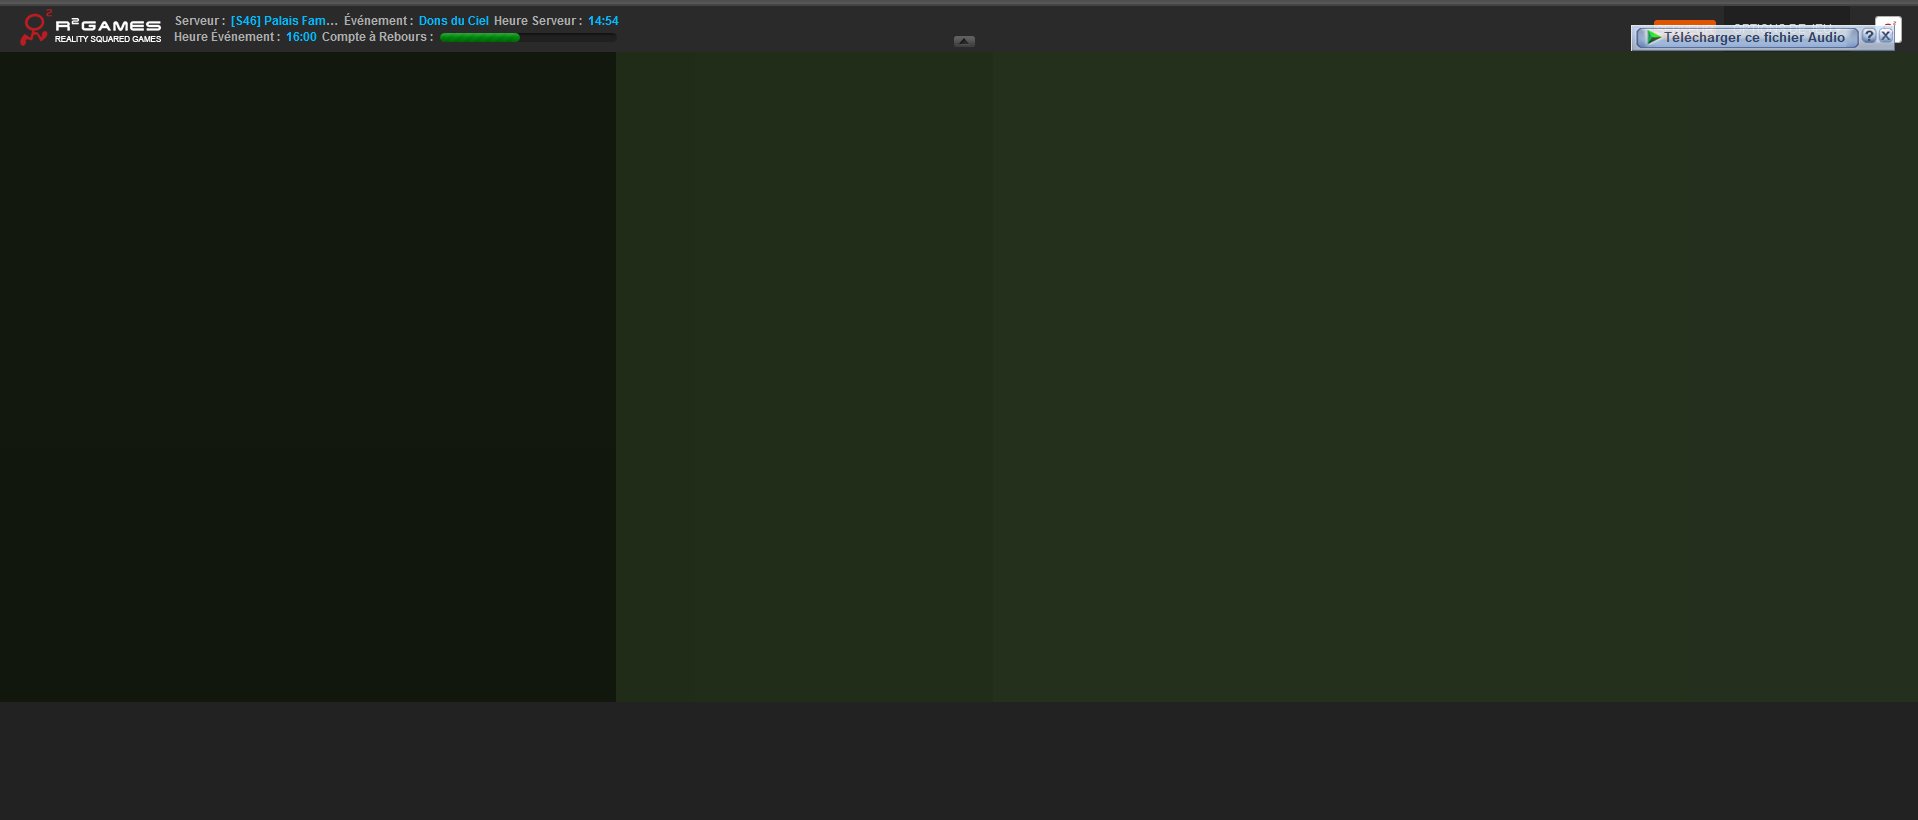Click the green game area on the right

(1266, 376)
